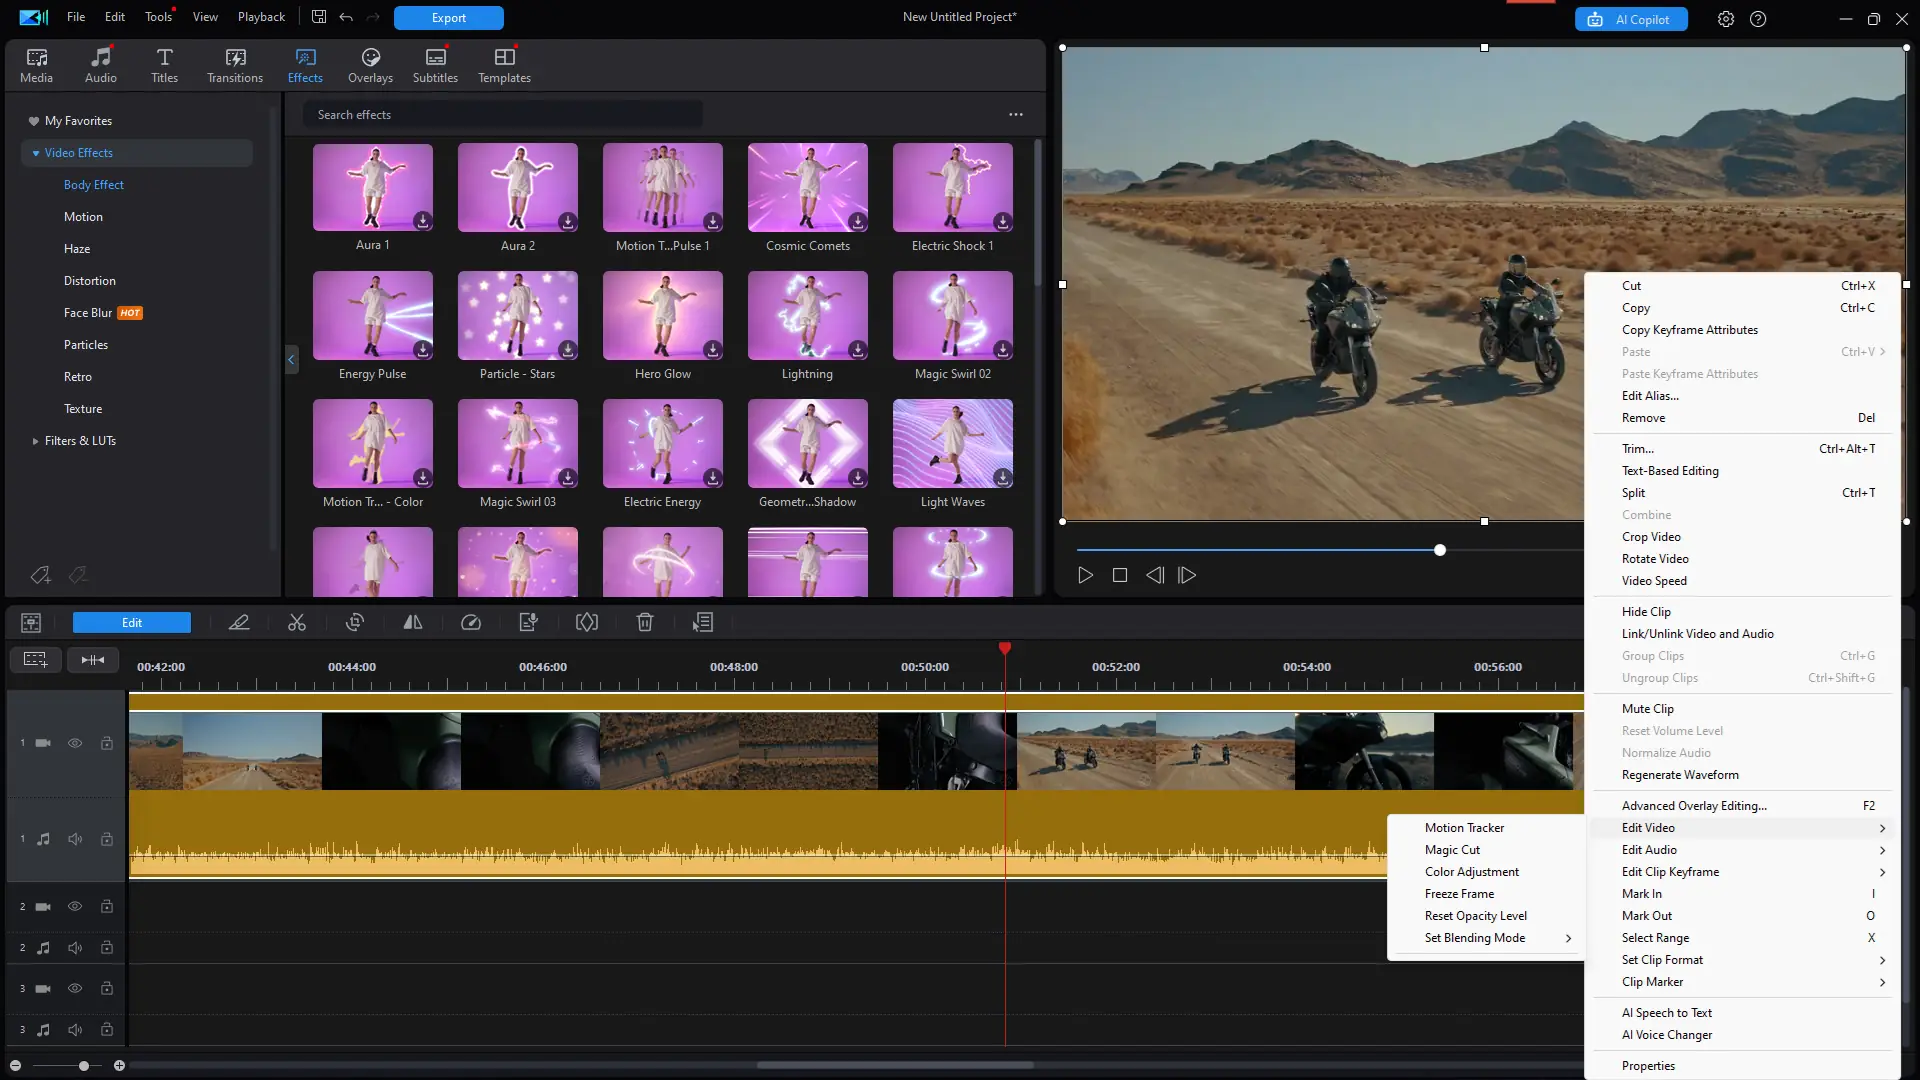This screenshot has width=1920, height=1080.
Task: Click the Export button
Action: pyautogui.click(x=448, y=18)
